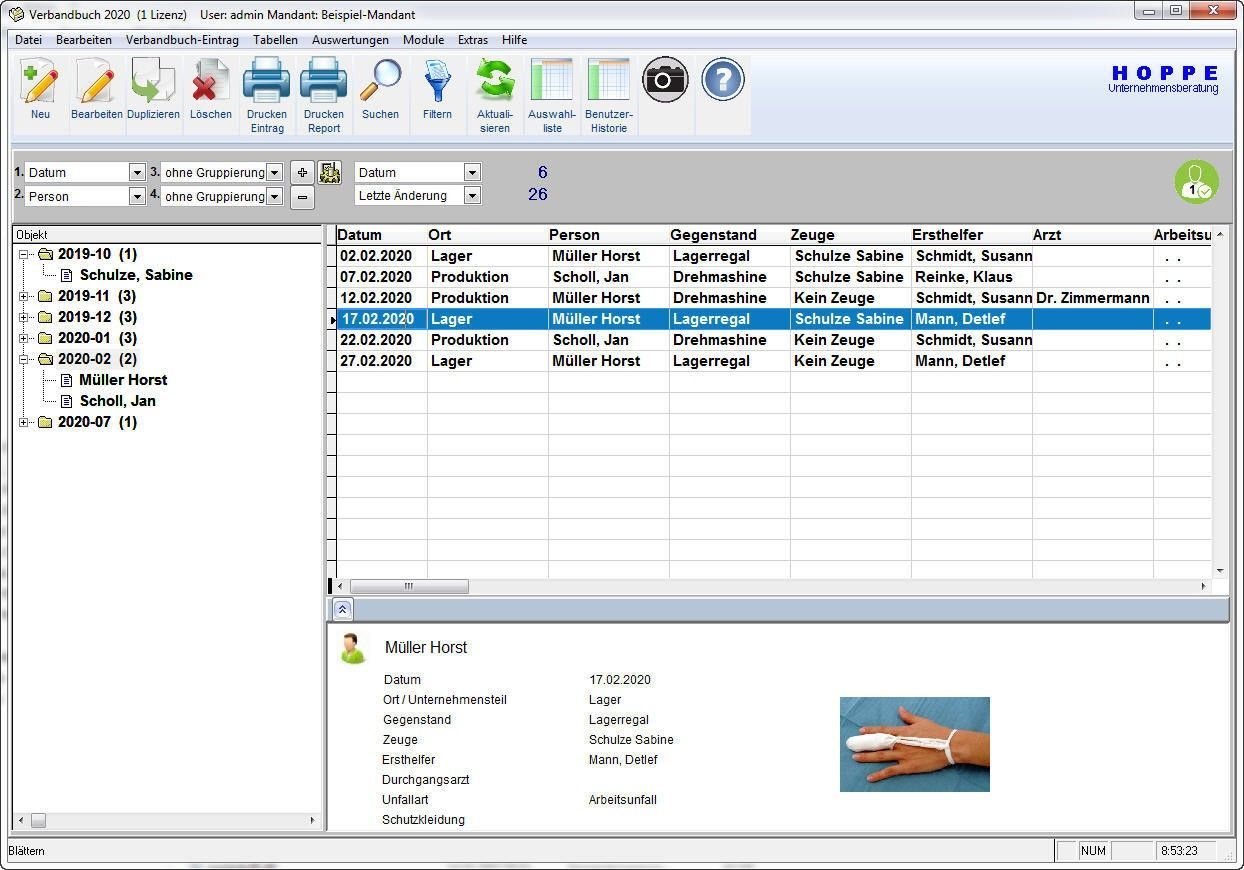Open the Verbandbuch-Eintrag menu

(x=182, y=40)
